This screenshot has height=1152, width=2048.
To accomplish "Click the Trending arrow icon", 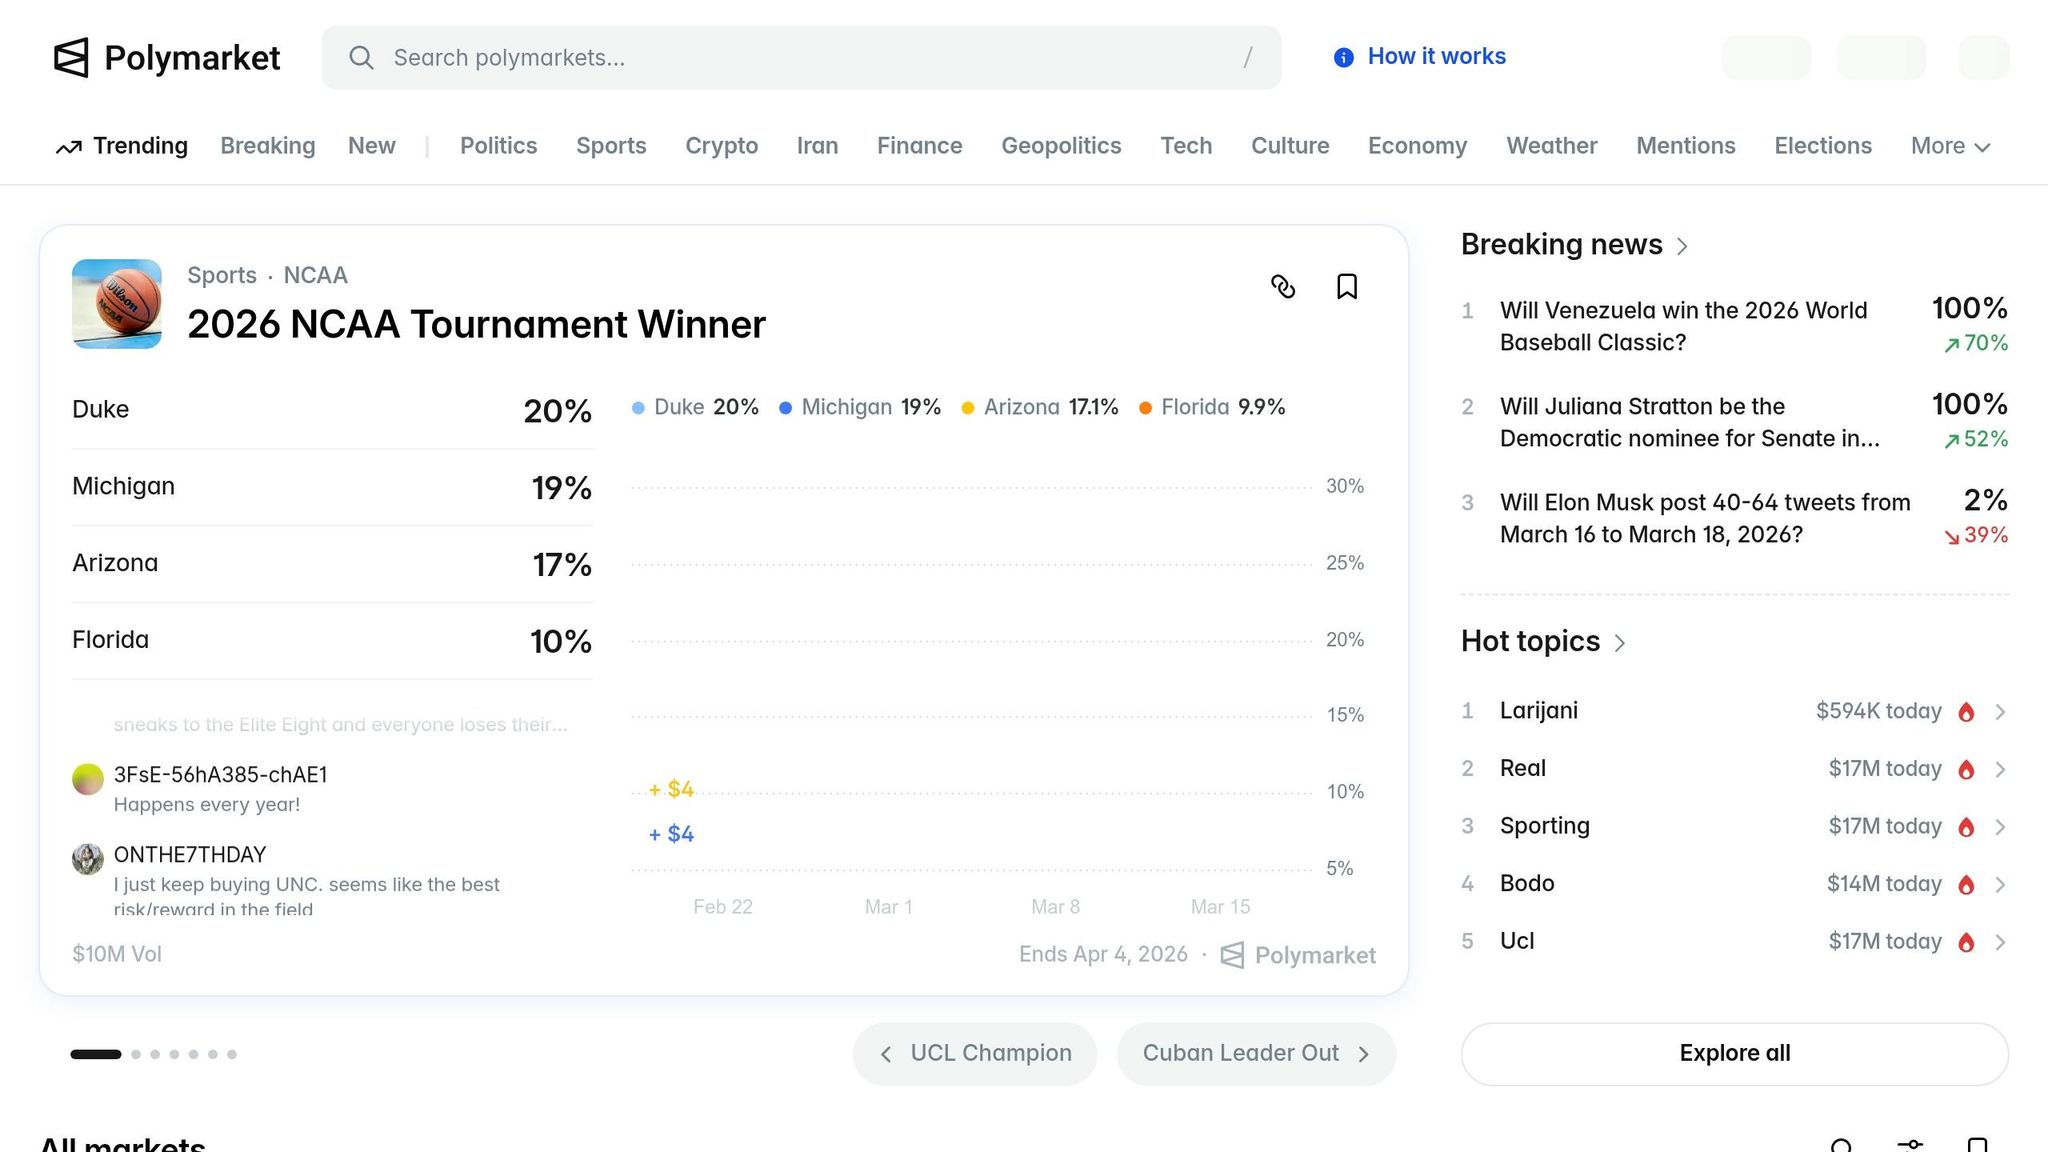I will point(69,147).
